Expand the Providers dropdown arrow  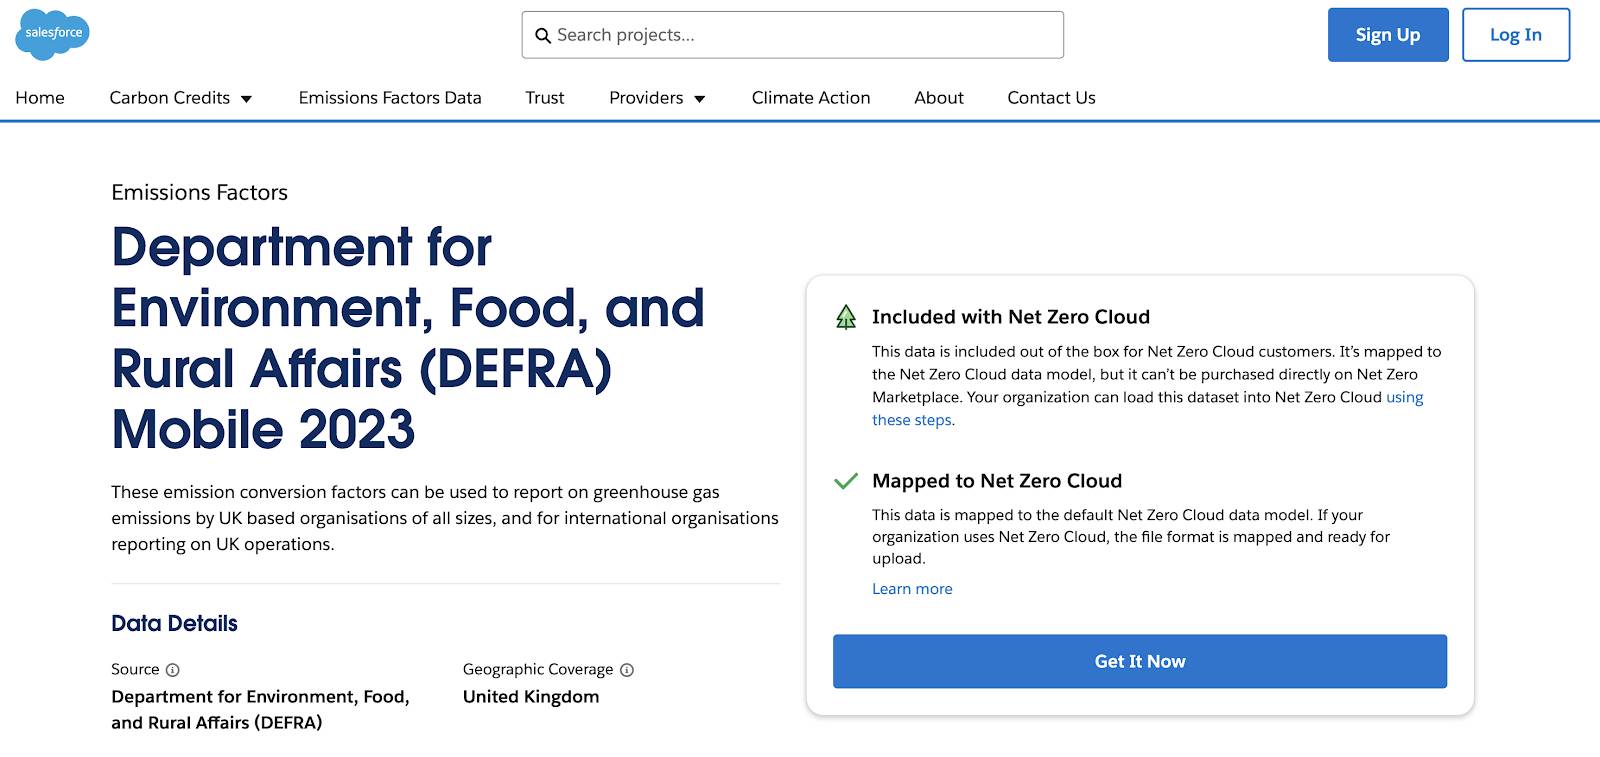click(x=700, y=99)
